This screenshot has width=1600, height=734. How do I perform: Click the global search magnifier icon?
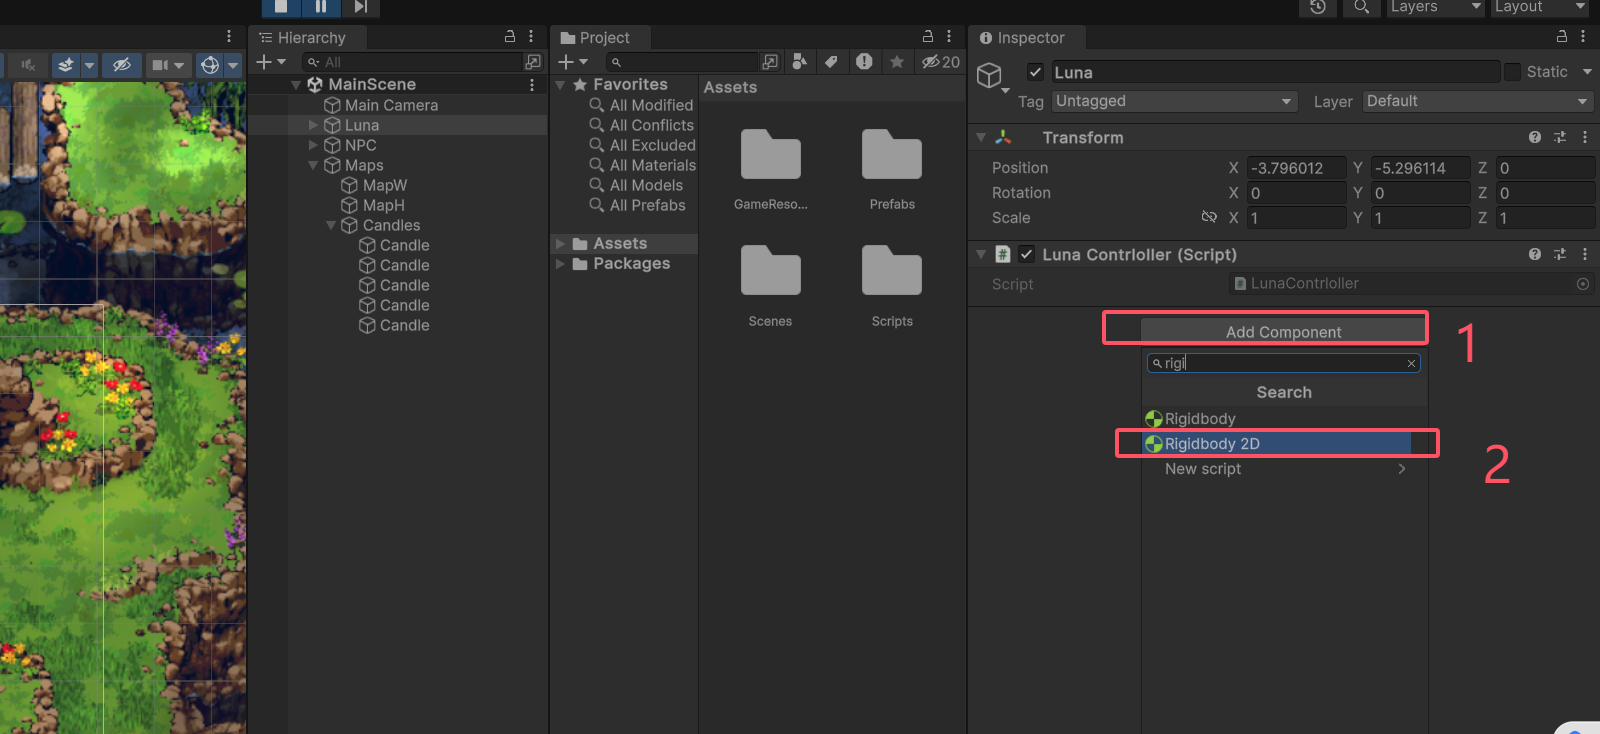tap(1361, 7)
